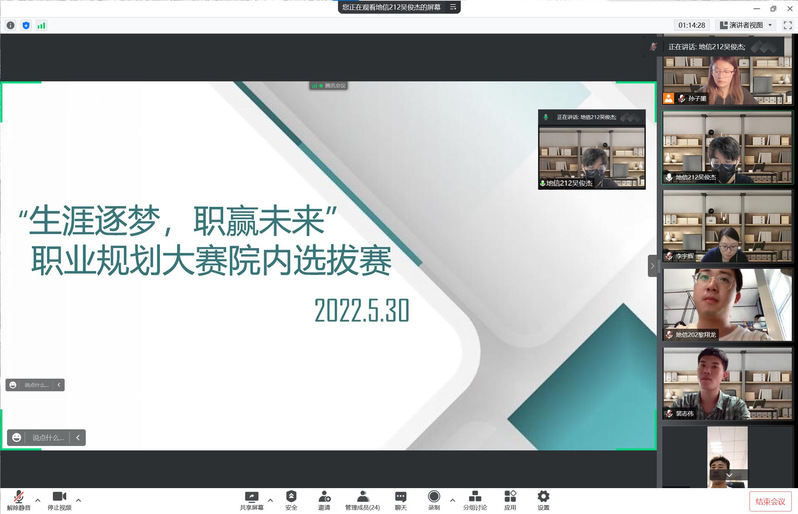Open 设置 settings in meeting toolbar
The image size is (798, 514).
click(543, 500)
